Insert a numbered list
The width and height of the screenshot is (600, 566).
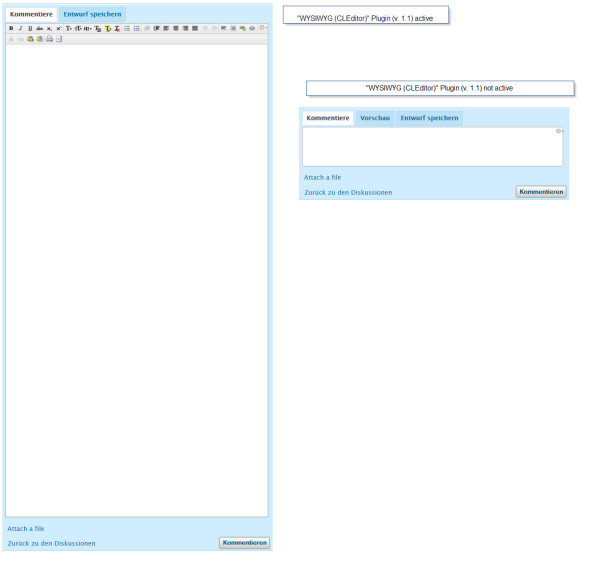tap(137, 28)
